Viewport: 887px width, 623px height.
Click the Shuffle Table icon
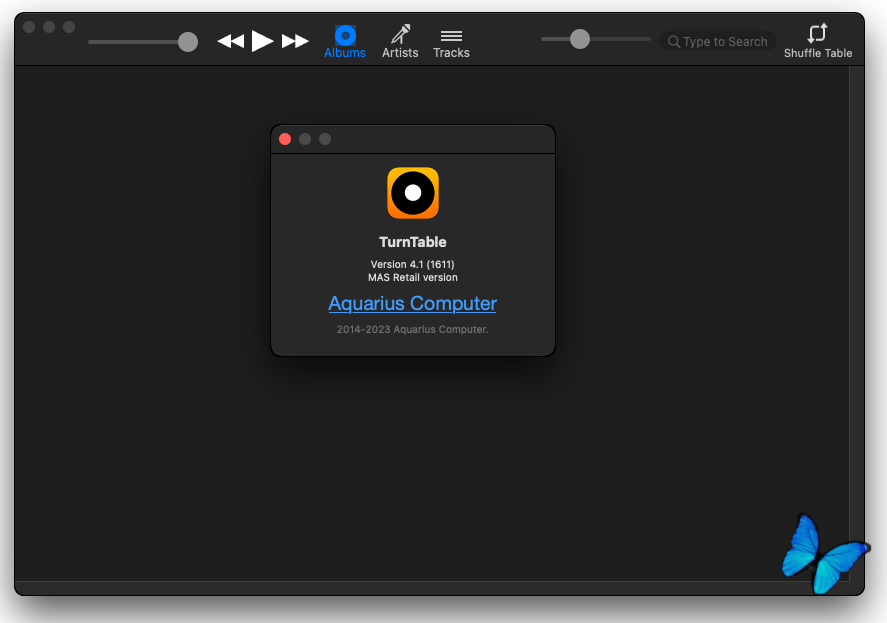817,33
